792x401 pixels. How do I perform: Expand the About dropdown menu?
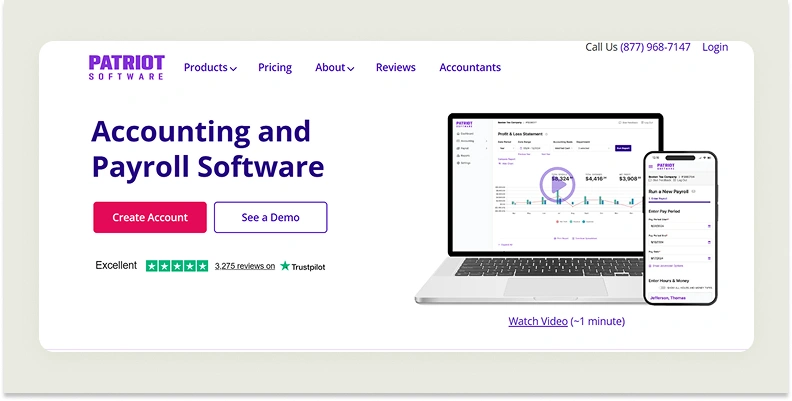coord(334,67)
